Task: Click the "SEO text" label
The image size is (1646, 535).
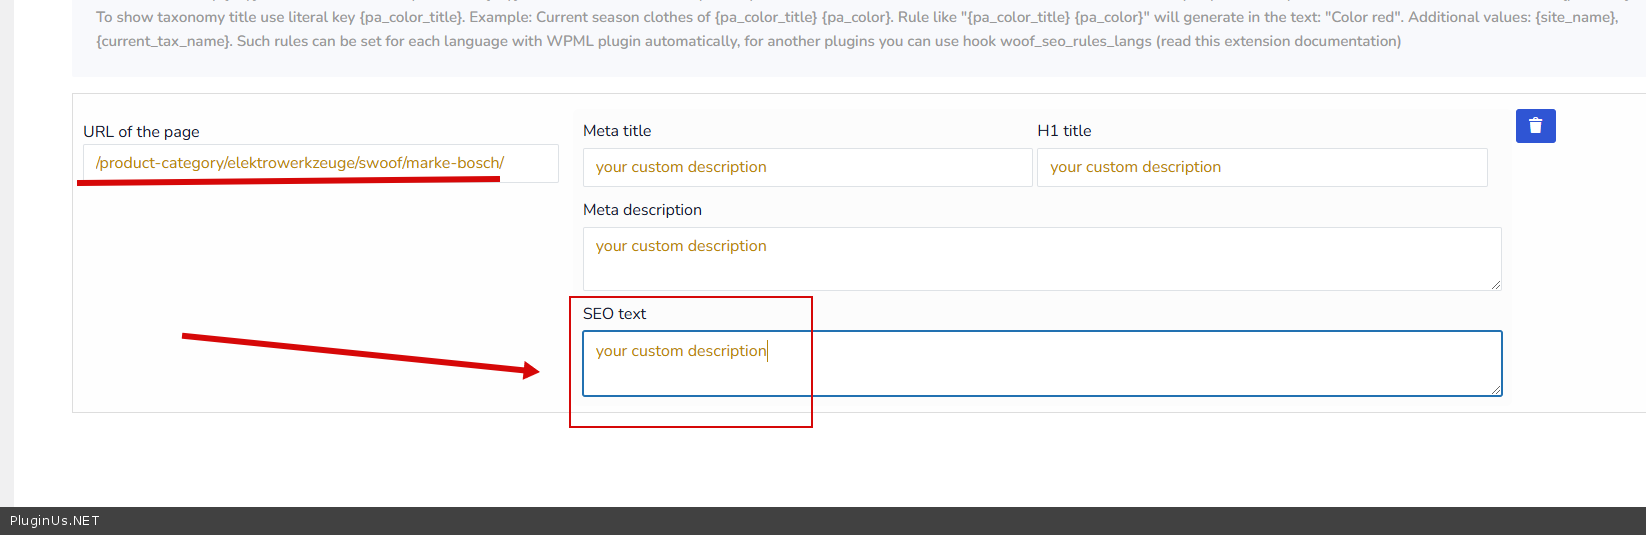Action: [614, 314]
